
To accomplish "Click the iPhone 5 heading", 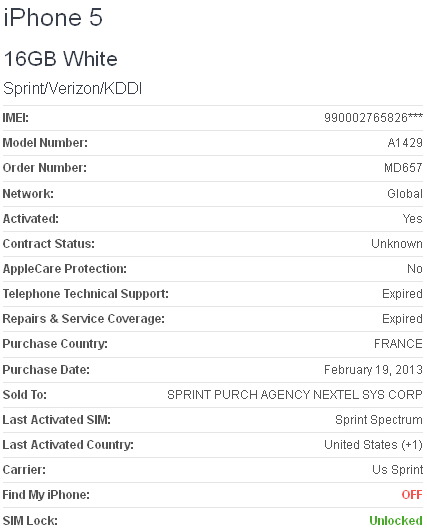I will tap(52, 17).
